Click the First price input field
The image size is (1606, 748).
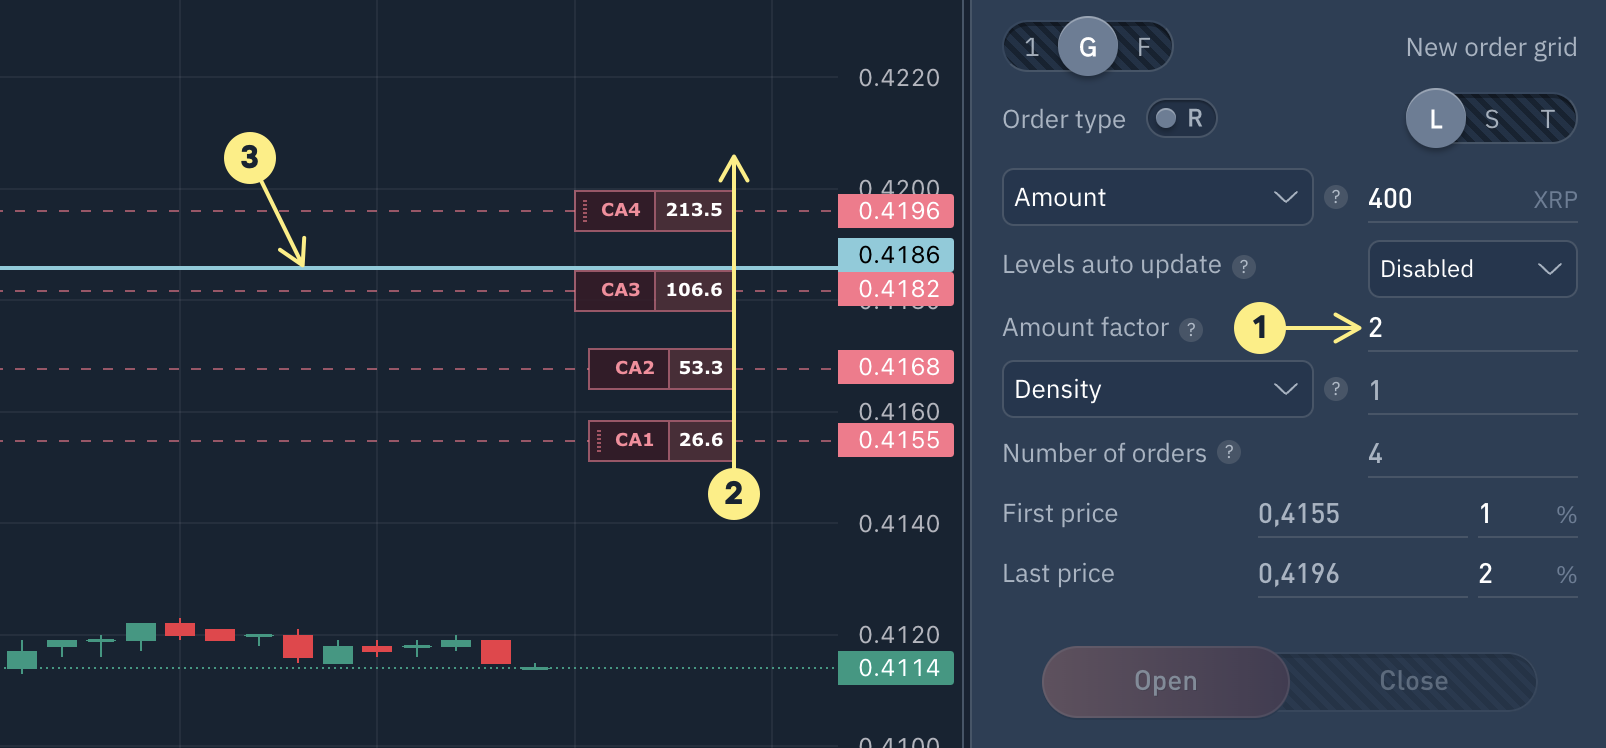pyautogui.click(x=1360, y=514)
